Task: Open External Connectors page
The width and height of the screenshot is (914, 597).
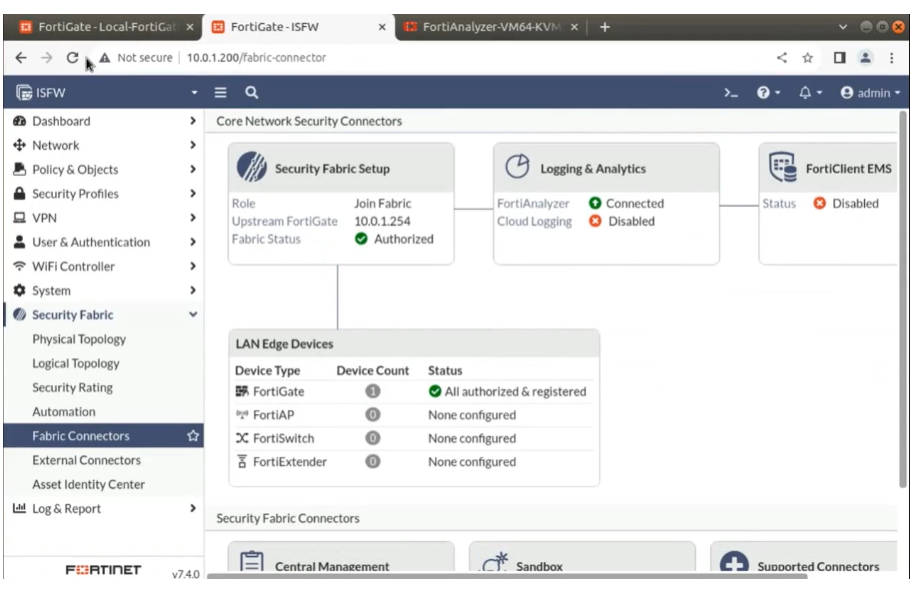Action: [x=86, y=460]
